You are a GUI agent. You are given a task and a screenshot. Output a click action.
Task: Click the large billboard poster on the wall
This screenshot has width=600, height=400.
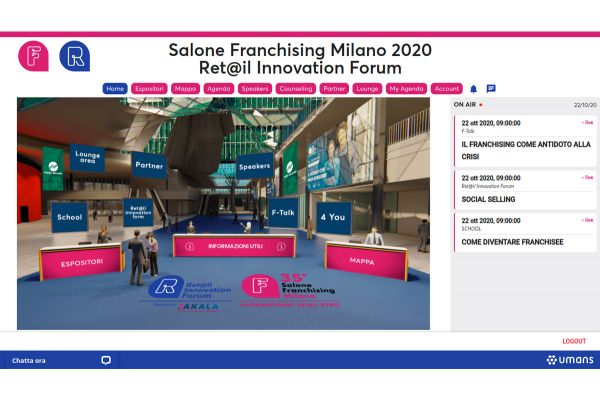340,147
